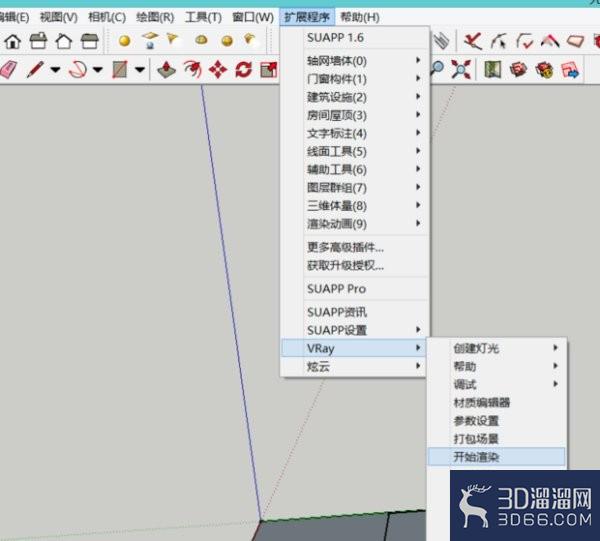
Task: Click the line with cursor arrow icon
Action: (499, 41)
